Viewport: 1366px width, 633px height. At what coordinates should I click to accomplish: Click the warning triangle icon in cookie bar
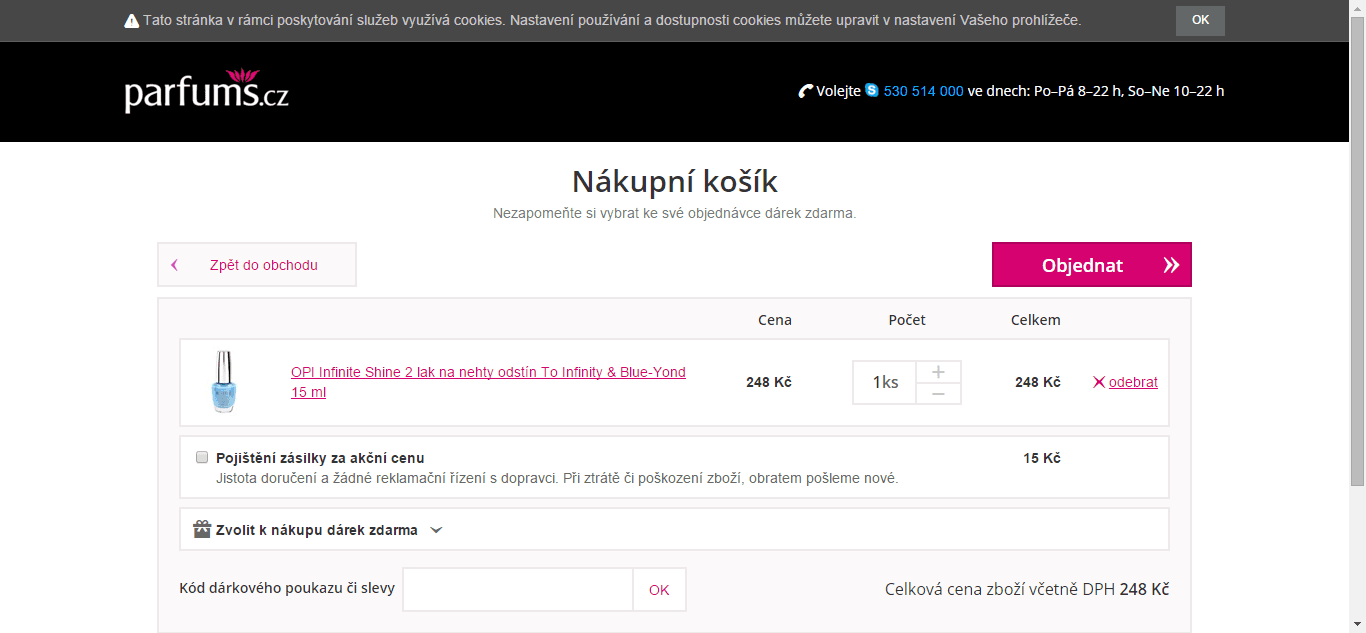[x=131, y=21]
